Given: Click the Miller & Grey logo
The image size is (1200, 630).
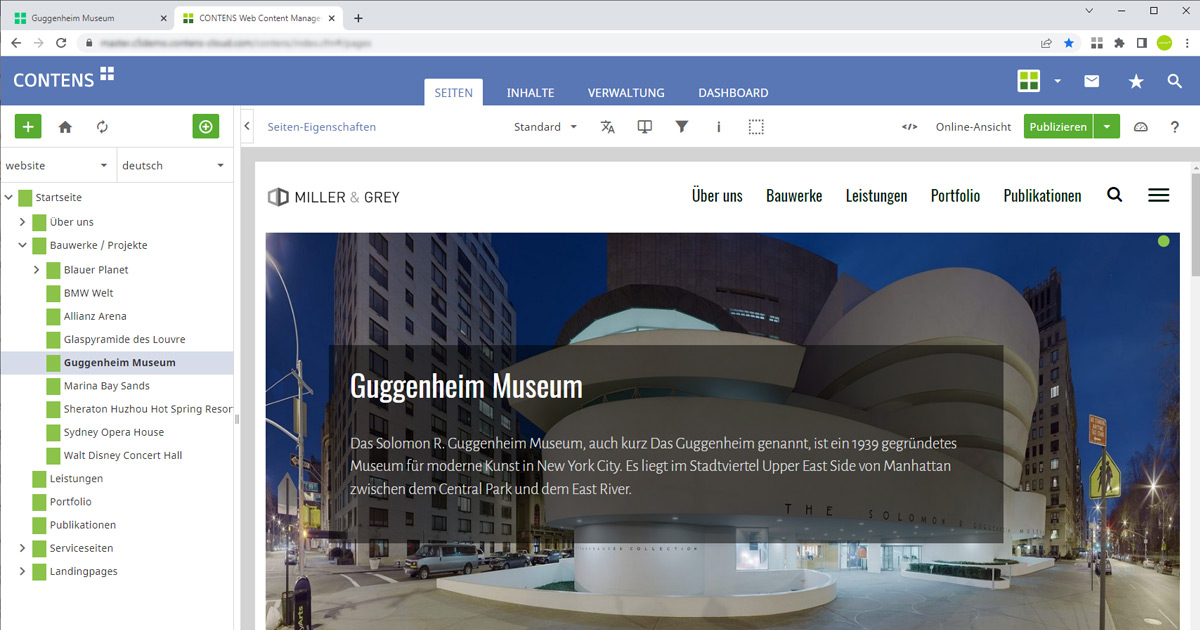Looking at the screenshot, I should tap(334, 197).
